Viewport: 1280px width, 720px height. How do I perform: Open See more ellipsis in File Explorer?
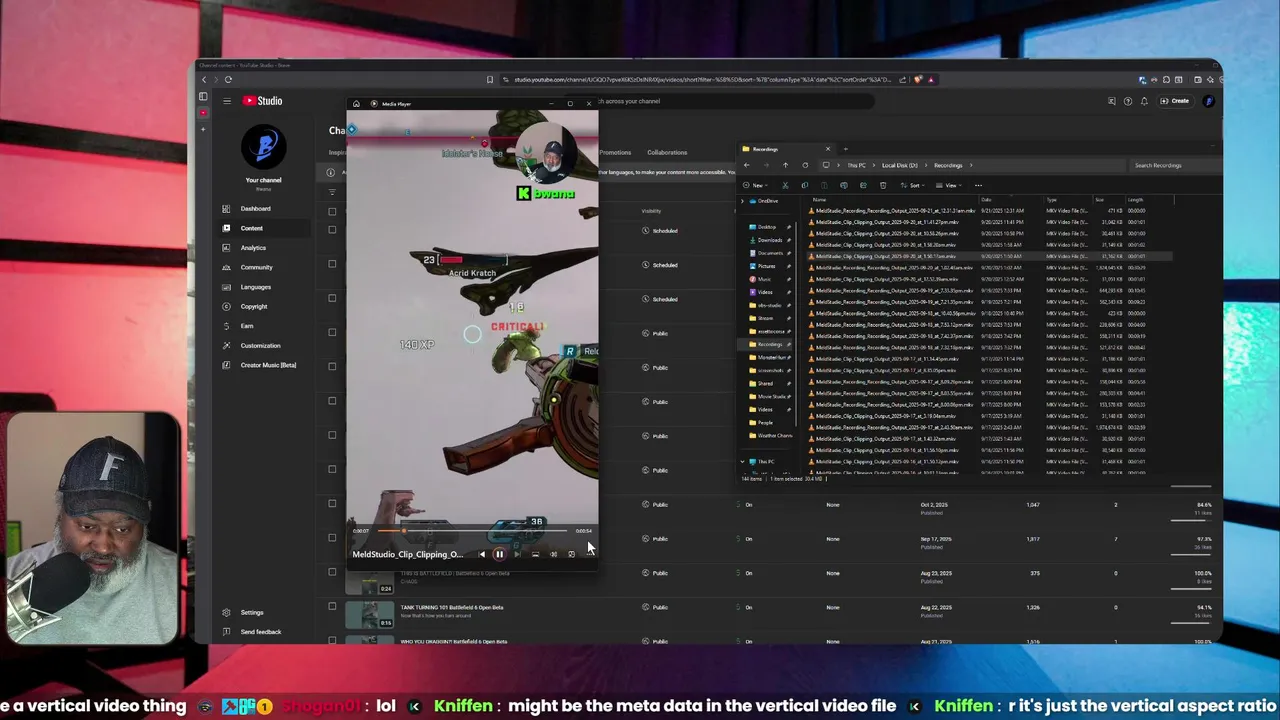coord(978,185)
